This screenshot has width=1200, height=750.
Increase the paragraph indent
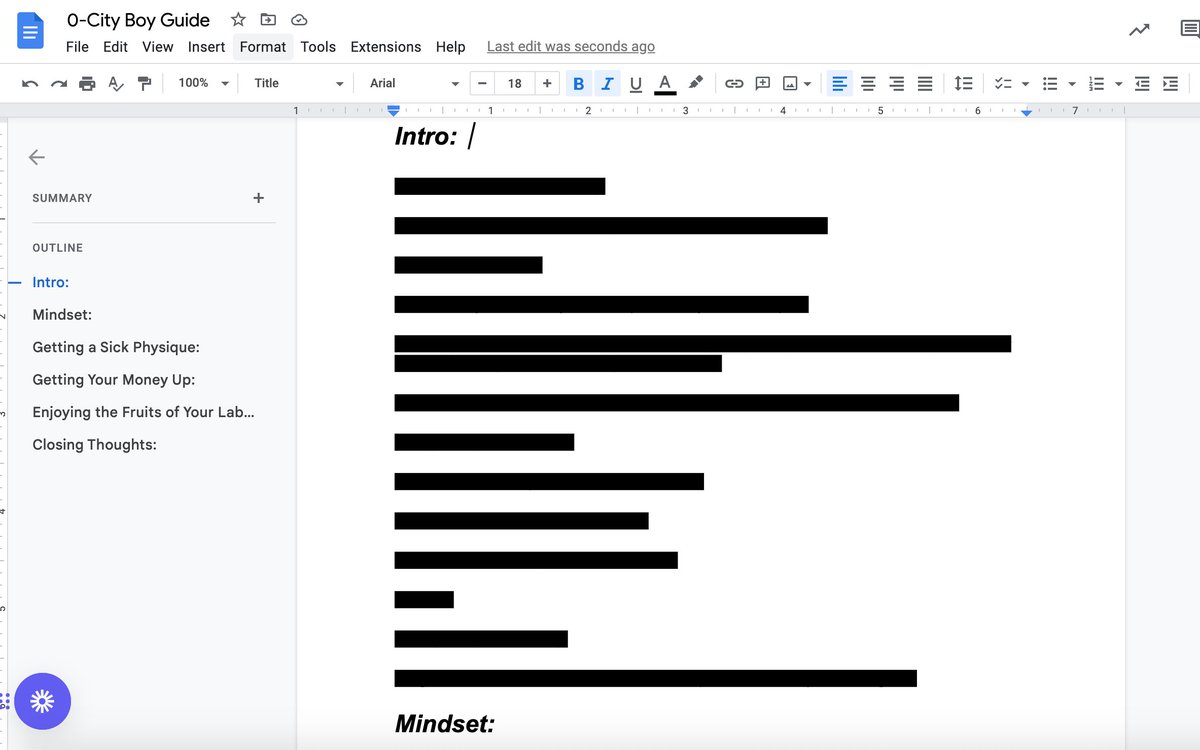coord(1170,83)
